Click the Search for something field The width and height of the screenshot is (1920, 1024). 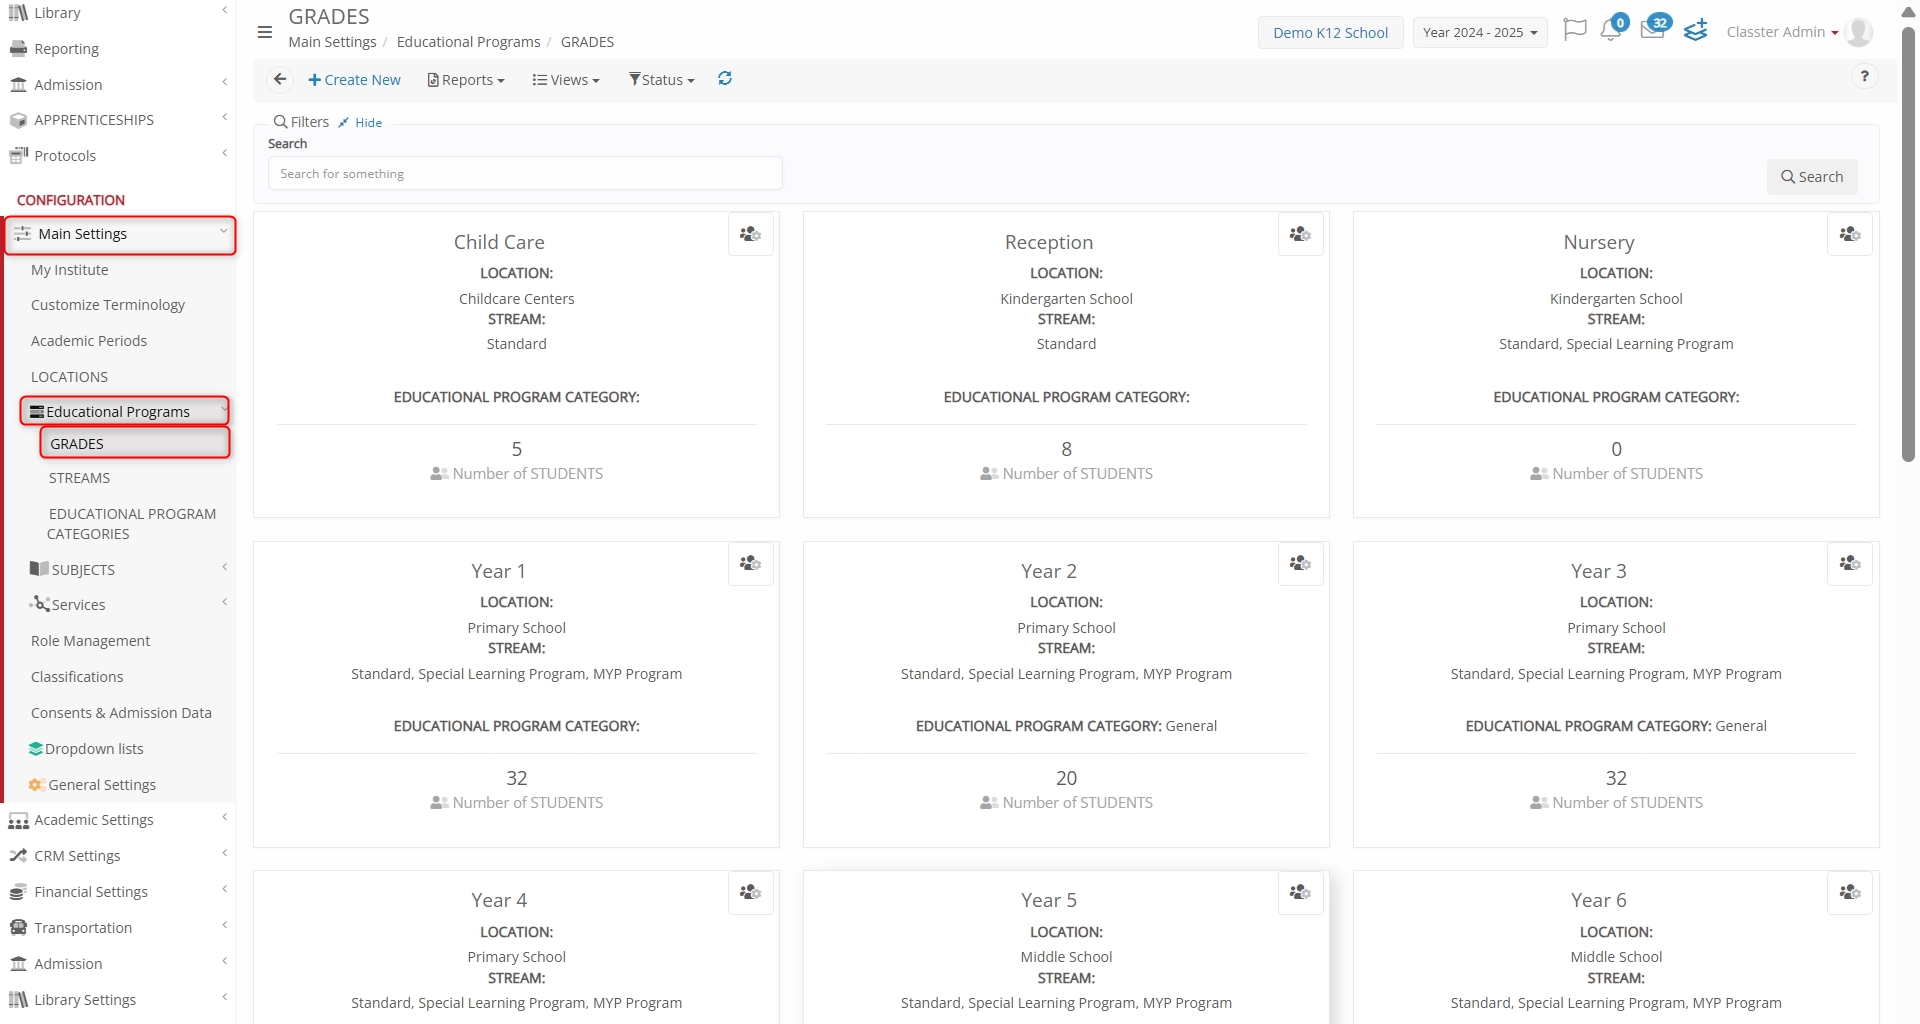[x=525, y=173]
